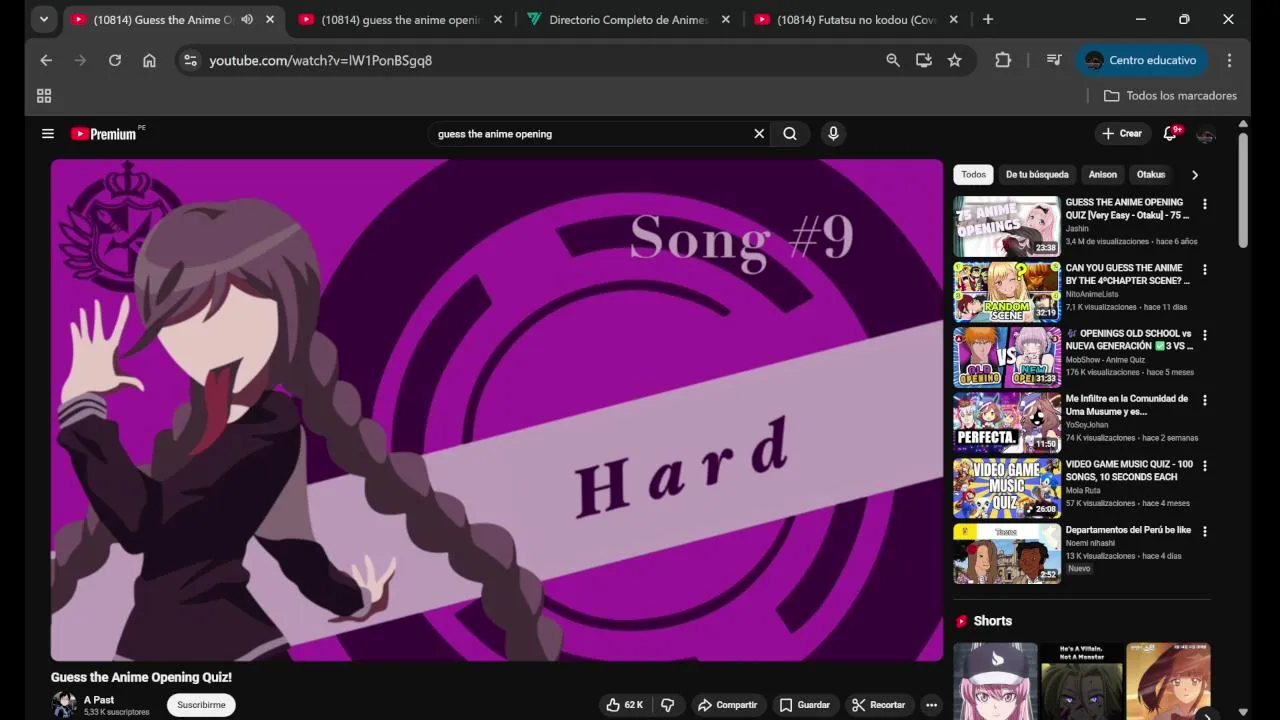The height and width of the screenshot is (720, 1280).
Task: Mute the tab via speaker icon on first tab
Action: click(x=247, y=19)
